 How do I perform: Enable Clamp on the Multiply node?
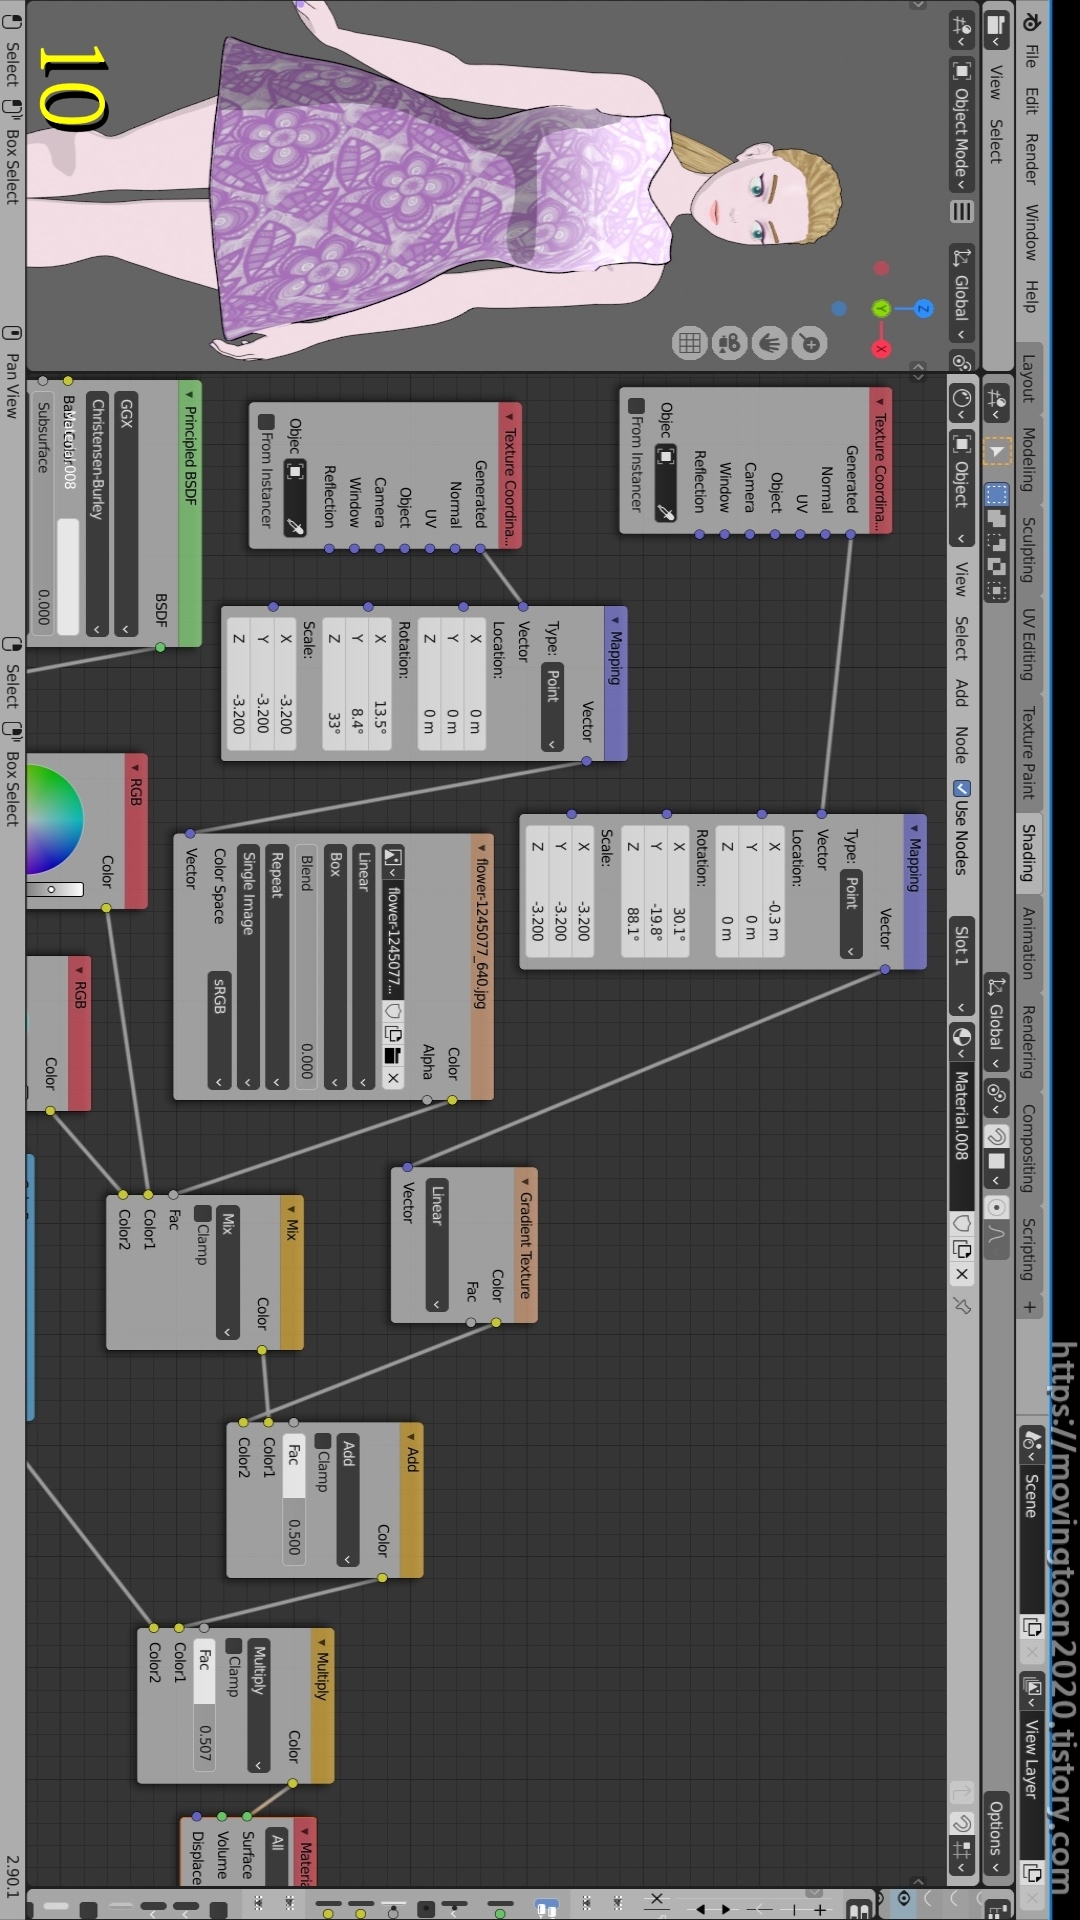pyautogui.click(x=233, y=1646)
